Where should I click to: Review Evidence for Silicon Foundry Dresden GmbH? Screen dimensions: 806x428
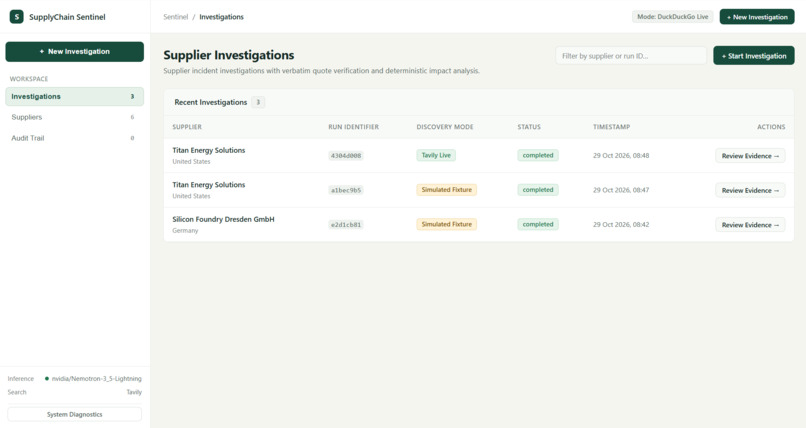tap(750, 225)
